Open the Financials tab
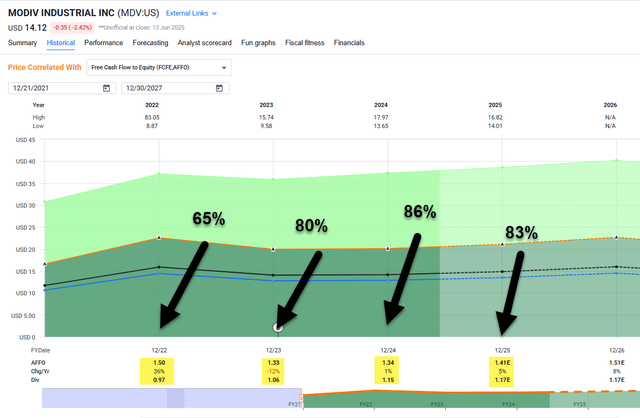 pos(349,43)
